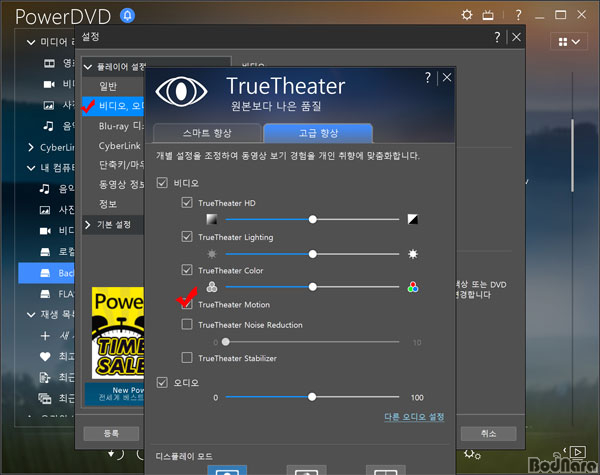Viewport: 600px width, 475px height.
Task: Click music note icon under media library
Action: point(48,126)
